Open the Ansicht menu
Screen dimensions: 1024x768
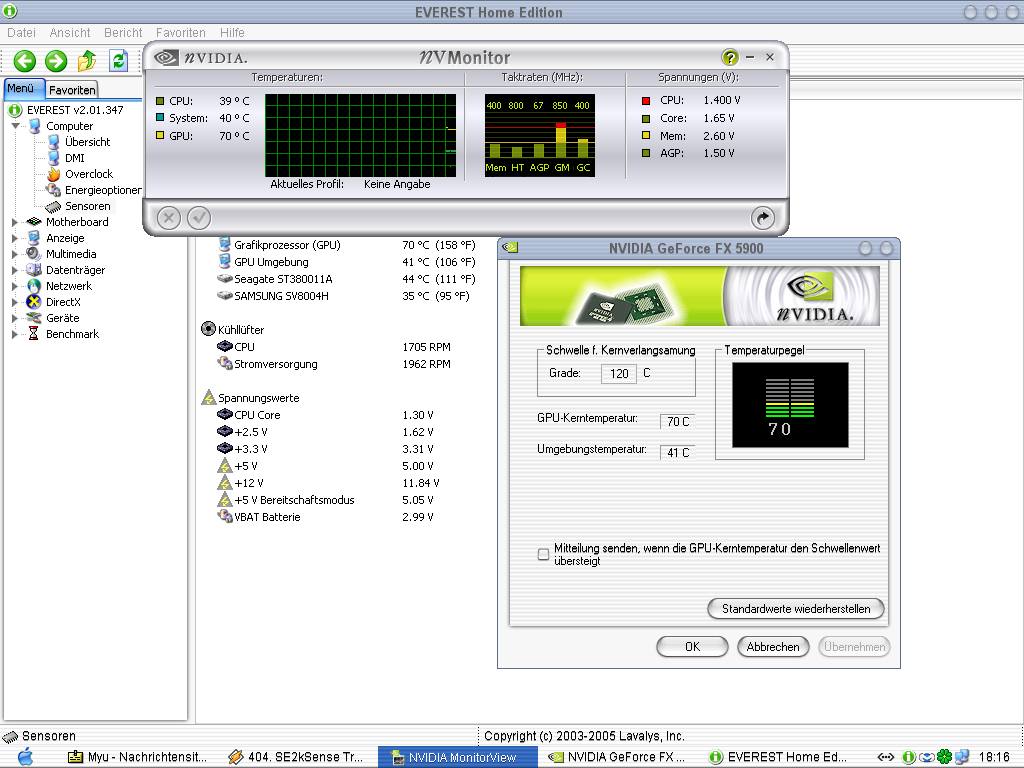pyautogui.click(x=70, y=33)
